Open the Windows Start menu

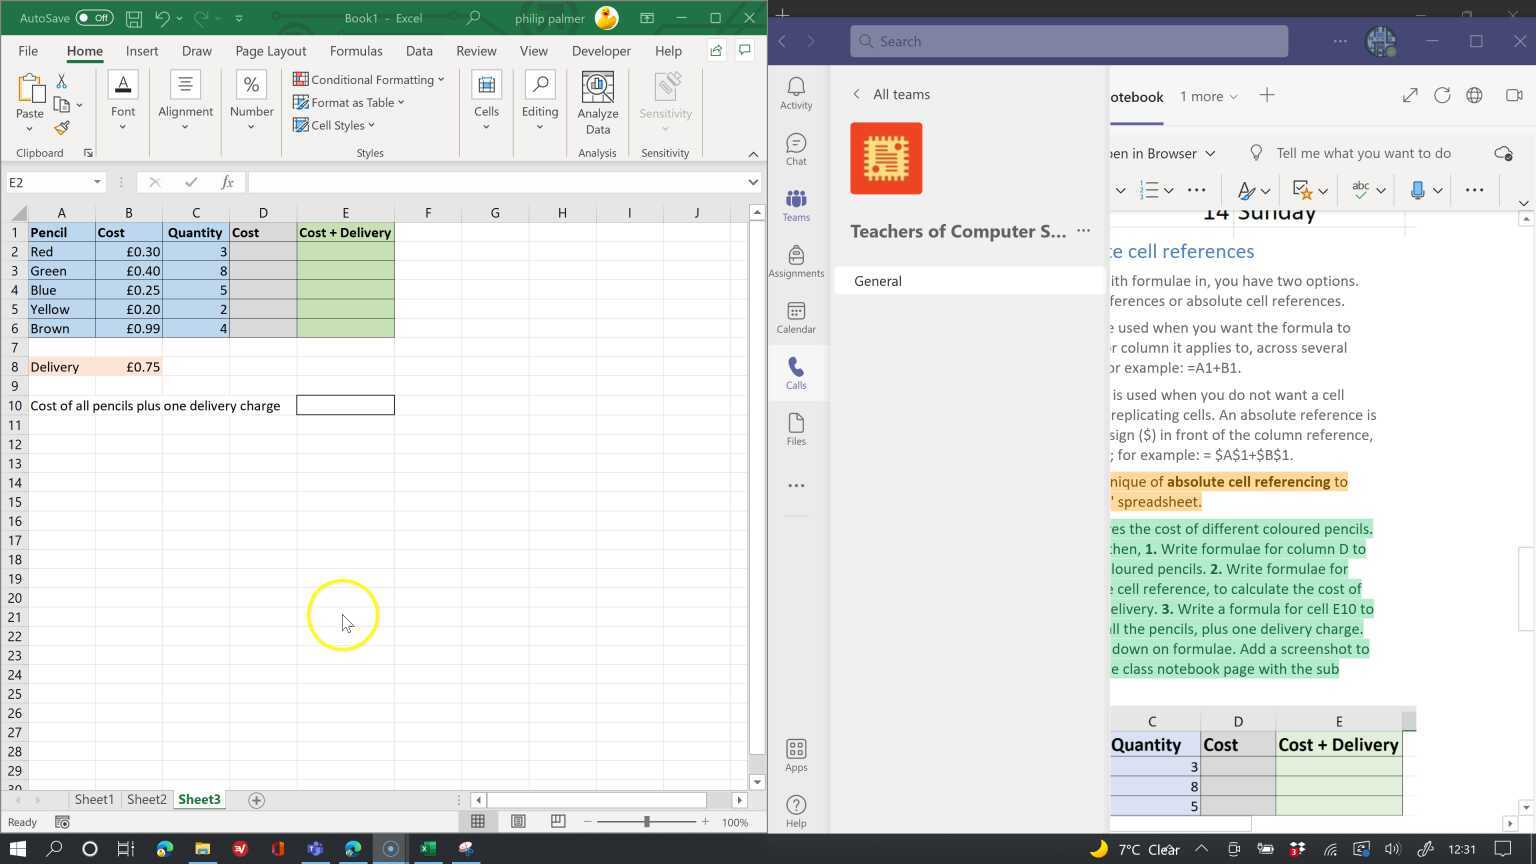click(17, 848)
